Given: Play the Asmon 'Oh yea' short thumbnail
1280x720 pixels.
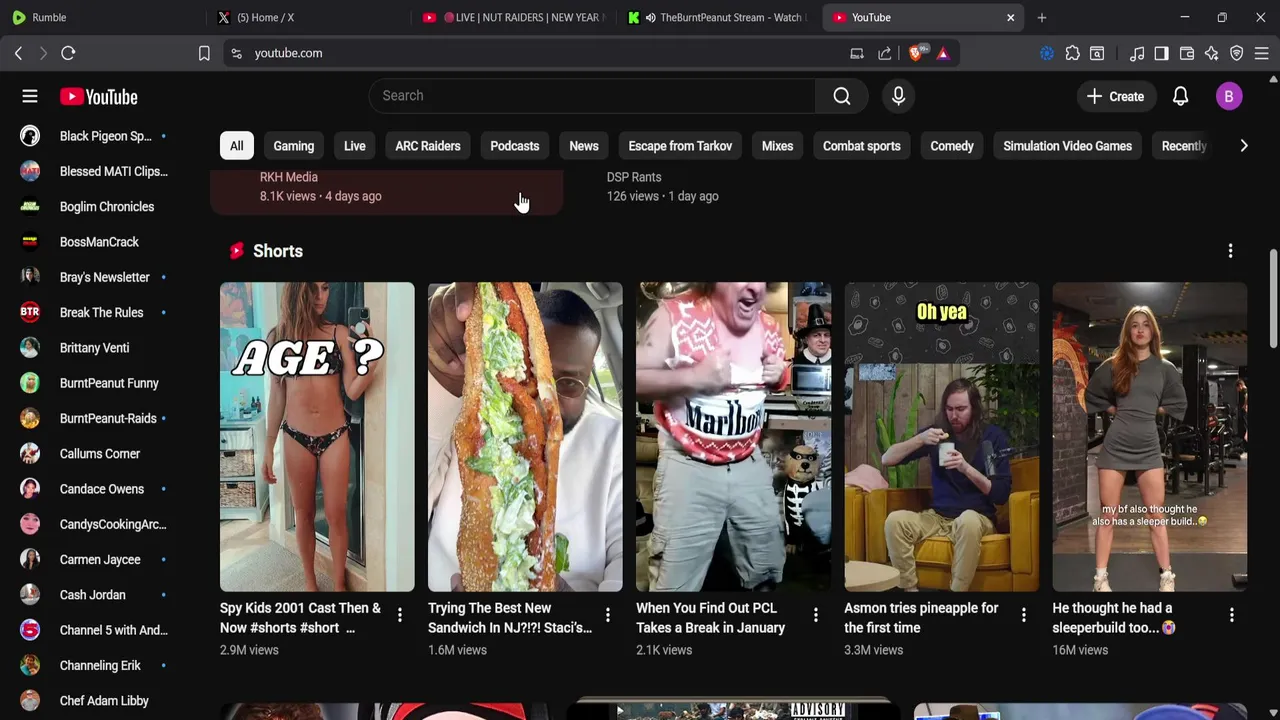Looking at the screenshot, I should pos(941,437).
